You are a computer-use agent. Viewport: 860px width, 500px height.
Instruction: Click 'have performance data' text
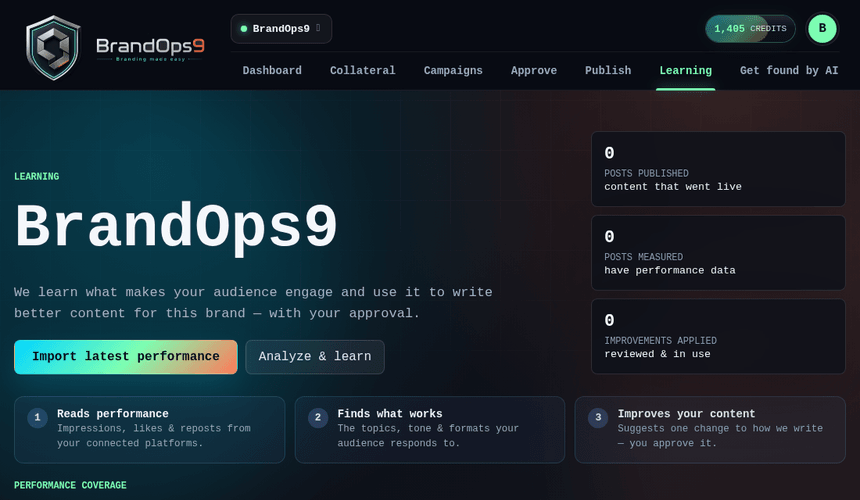tap(670, 270)
